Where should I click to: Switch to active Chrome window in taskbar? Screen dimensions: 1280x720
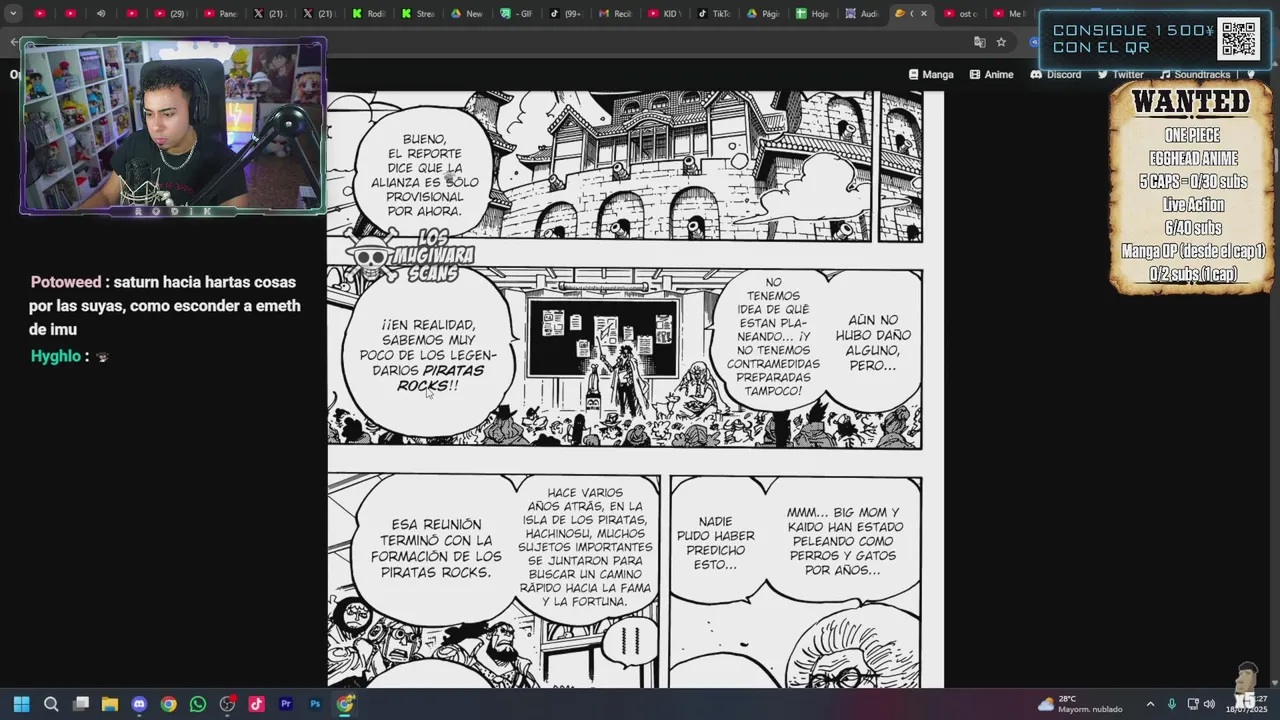point(345,704)
